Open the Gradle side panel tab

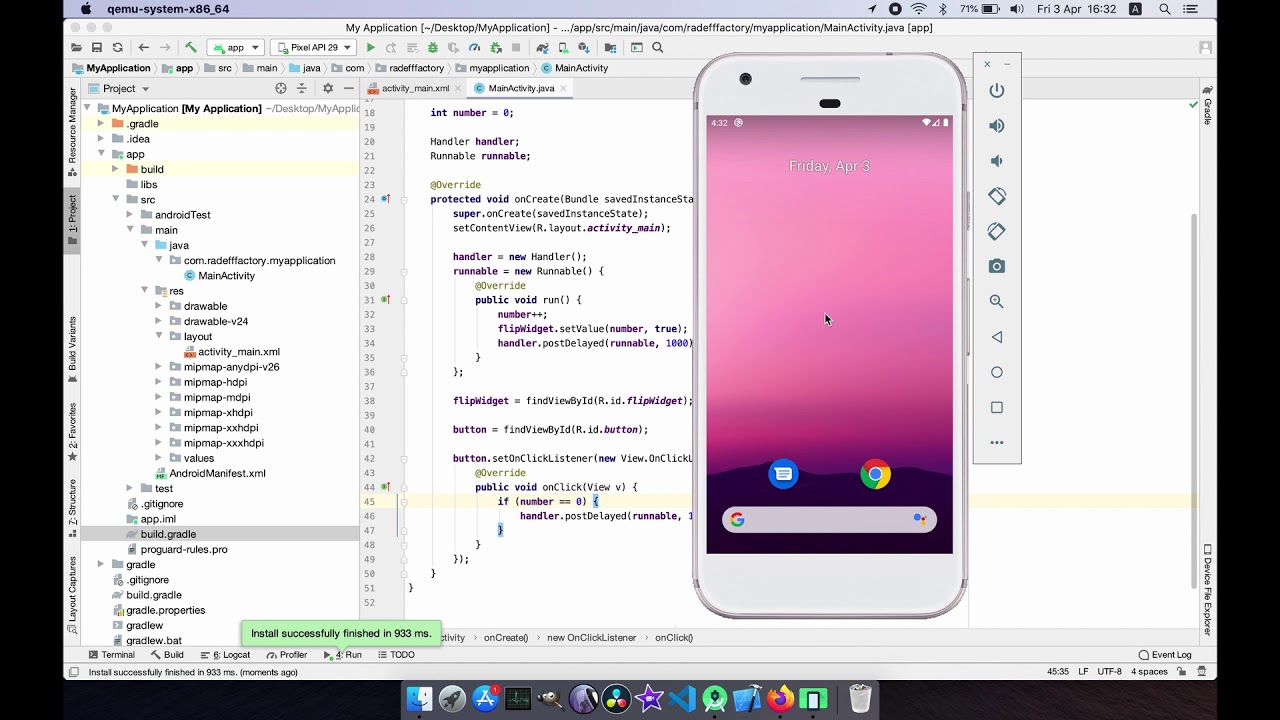point(1208,105)
